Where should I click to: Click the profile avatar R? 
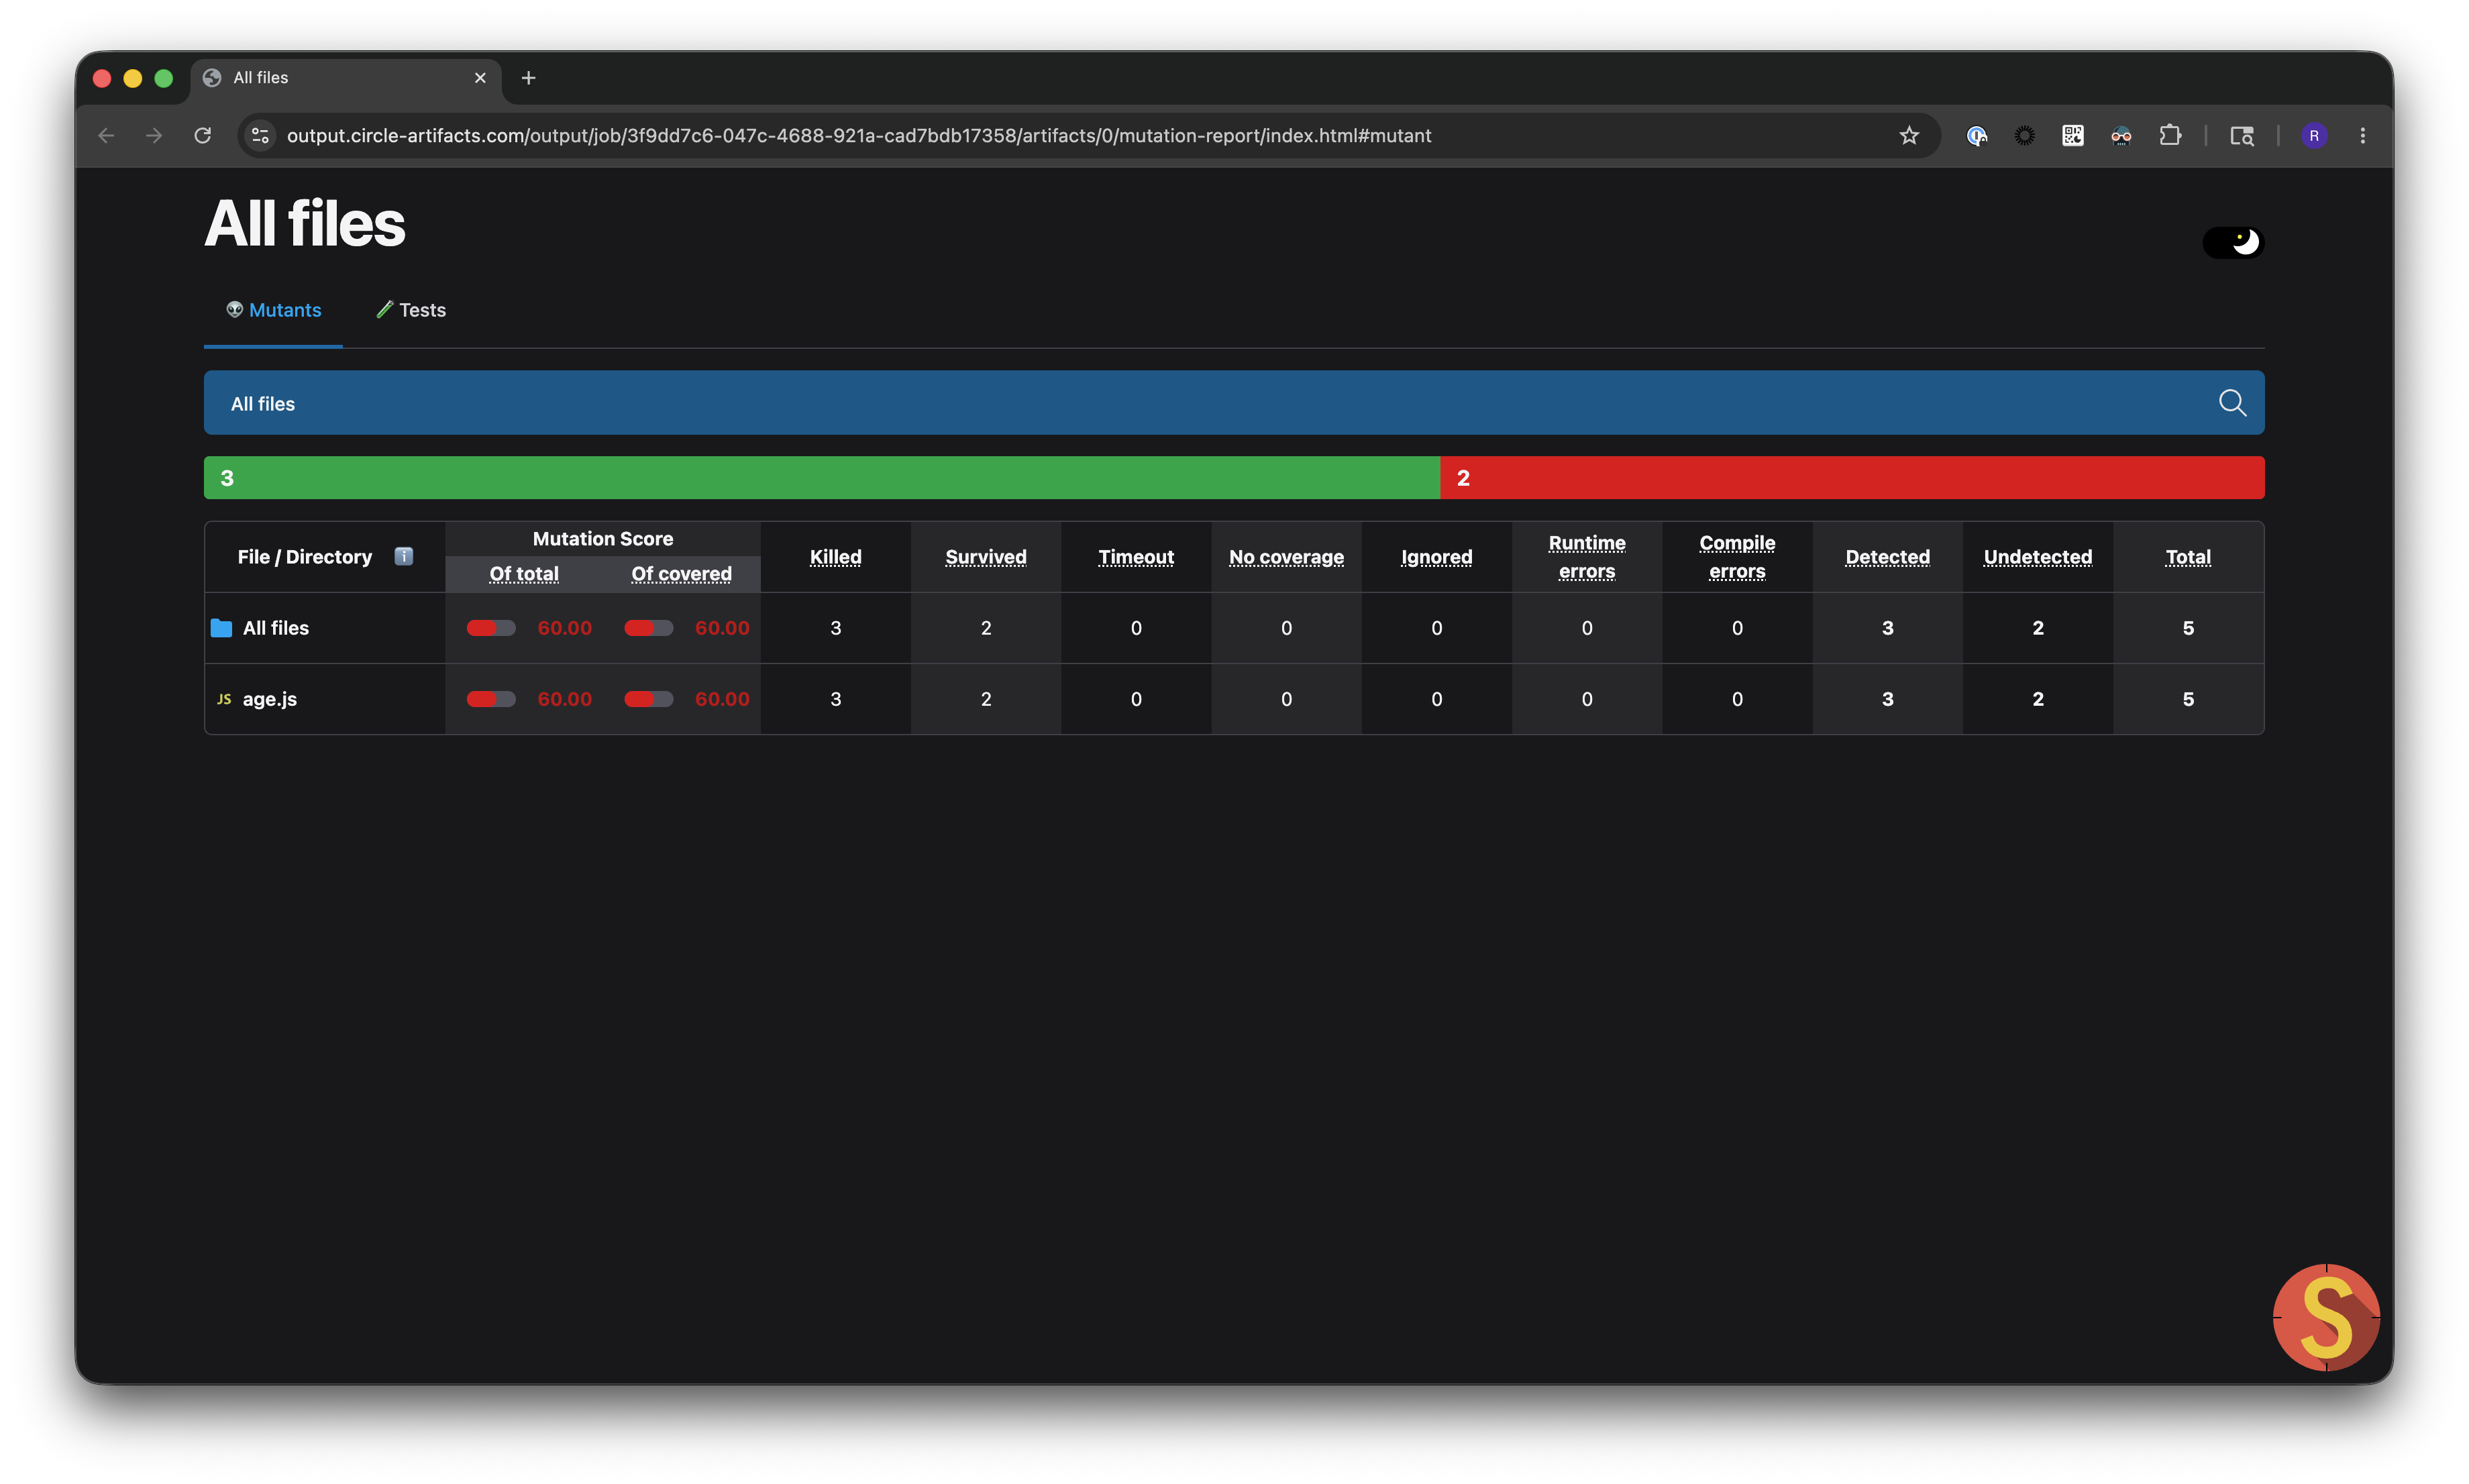(2313, 135)
